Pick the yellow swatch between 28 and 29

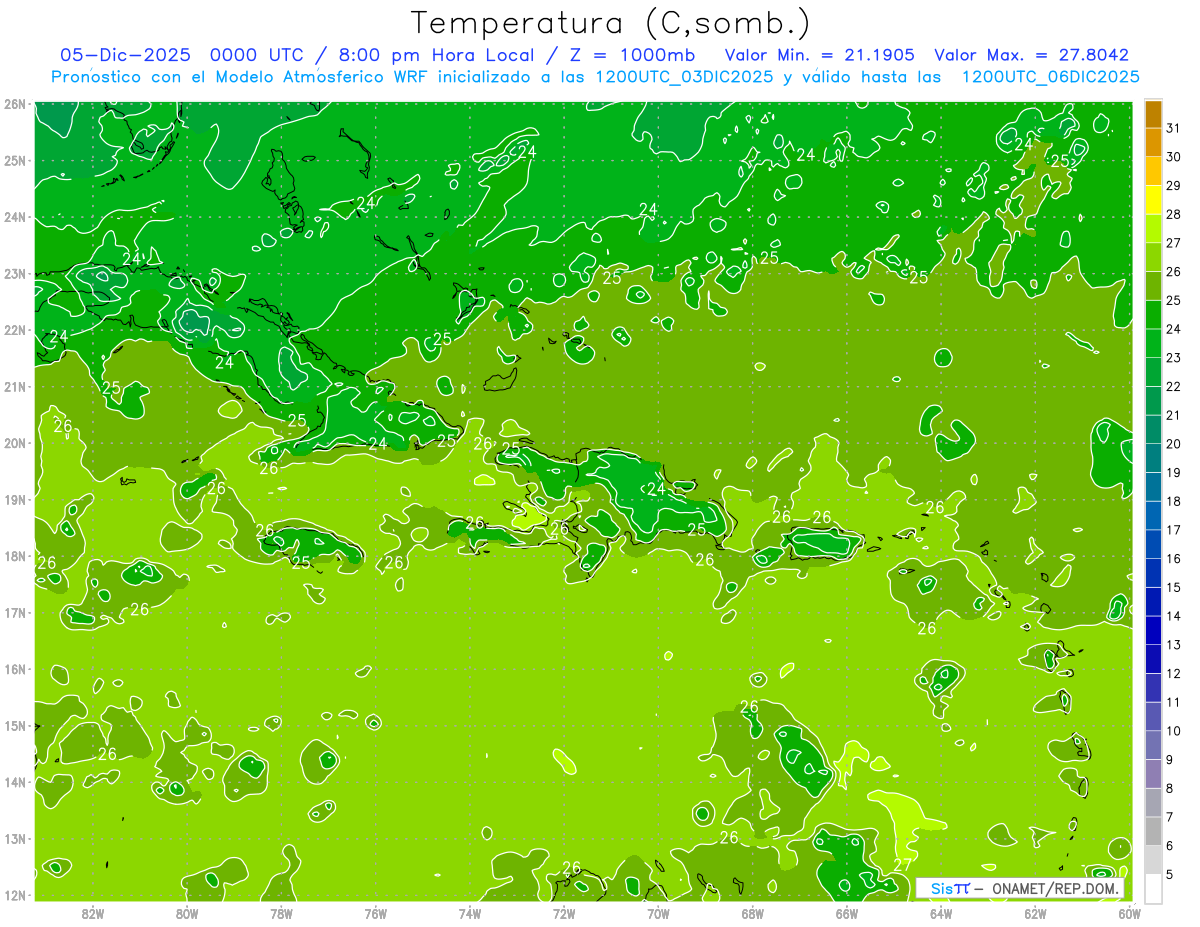[x=1153, y=200]
